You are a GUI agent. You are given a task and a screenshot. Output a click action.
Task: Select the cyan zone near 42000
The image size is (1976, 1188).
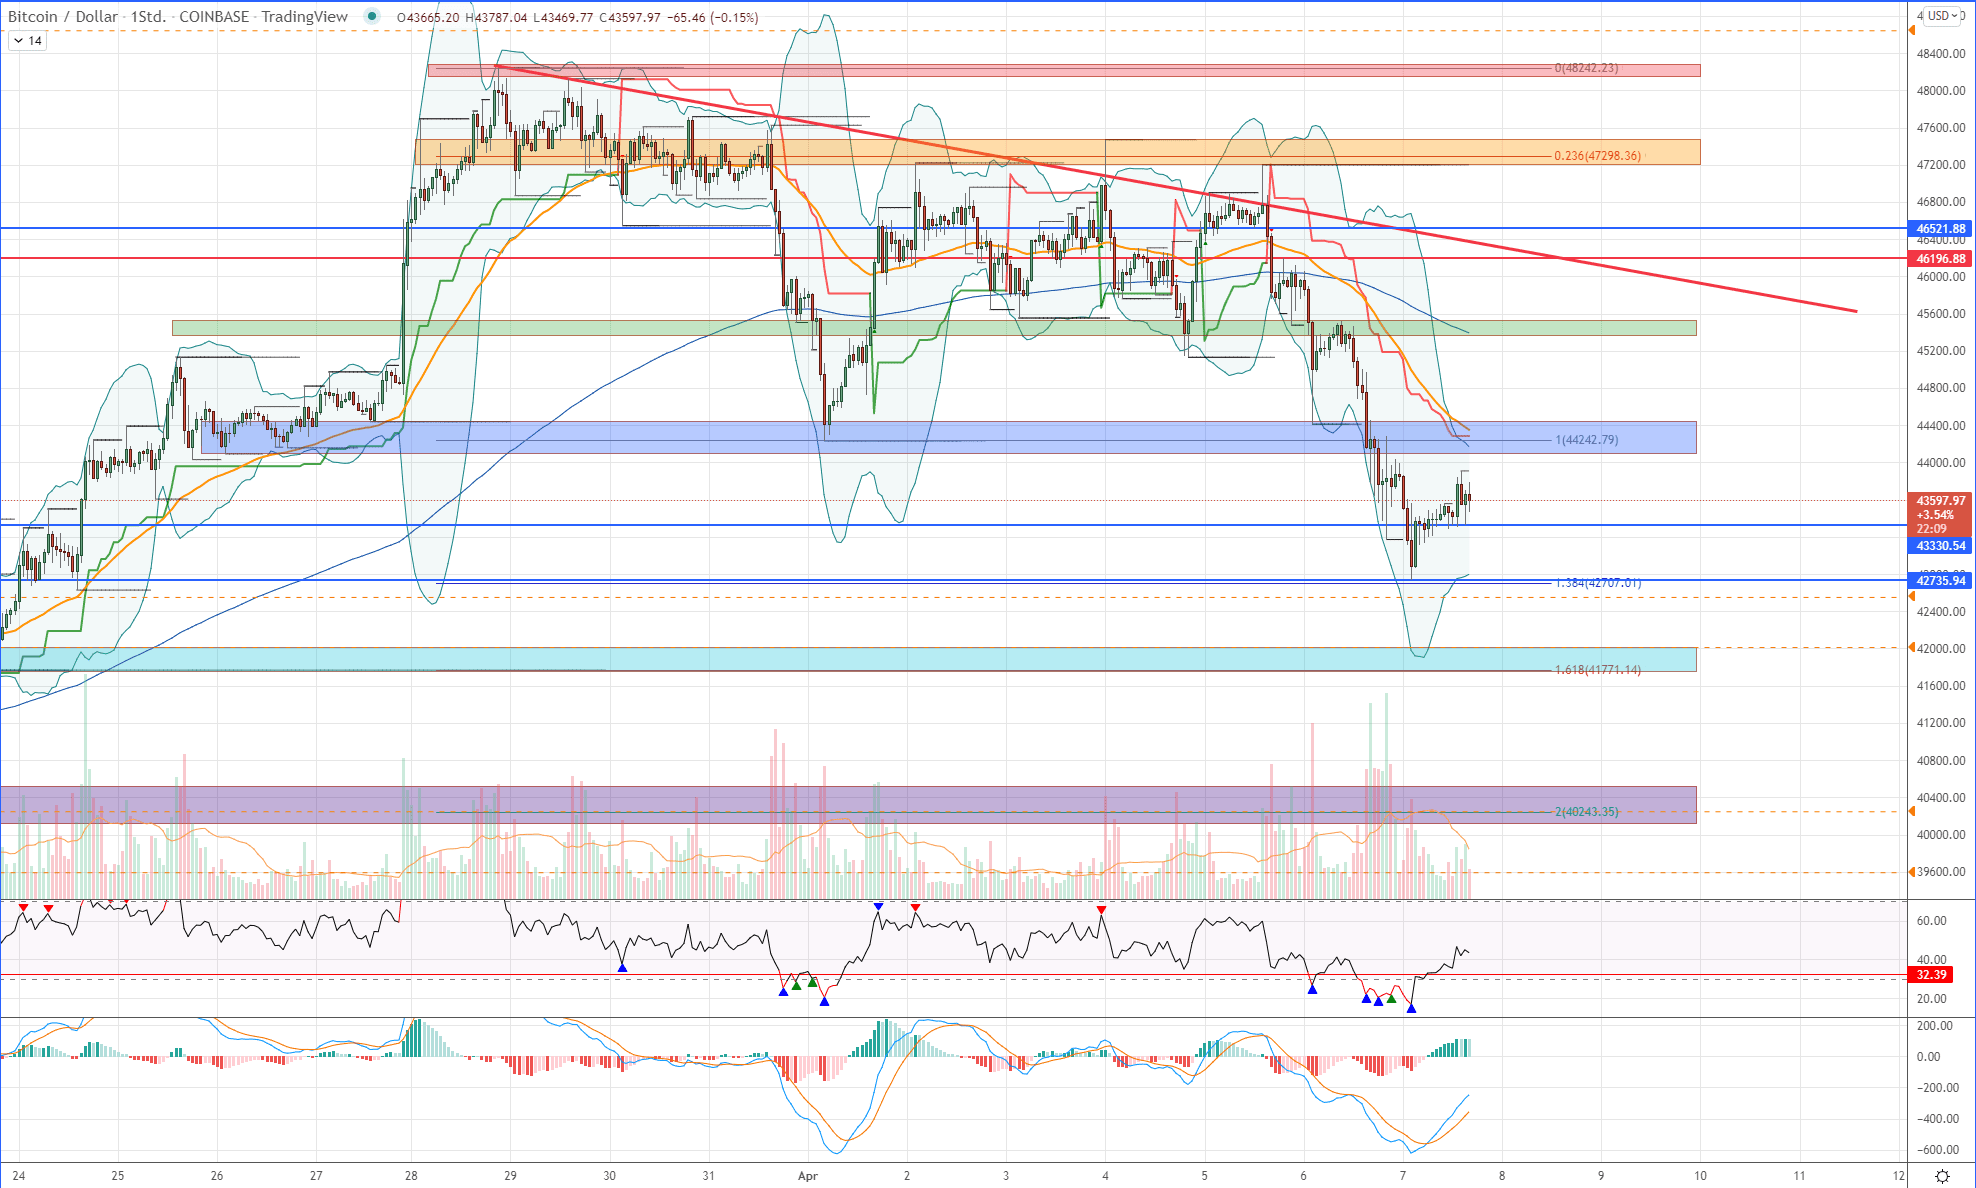pos(848,659)
